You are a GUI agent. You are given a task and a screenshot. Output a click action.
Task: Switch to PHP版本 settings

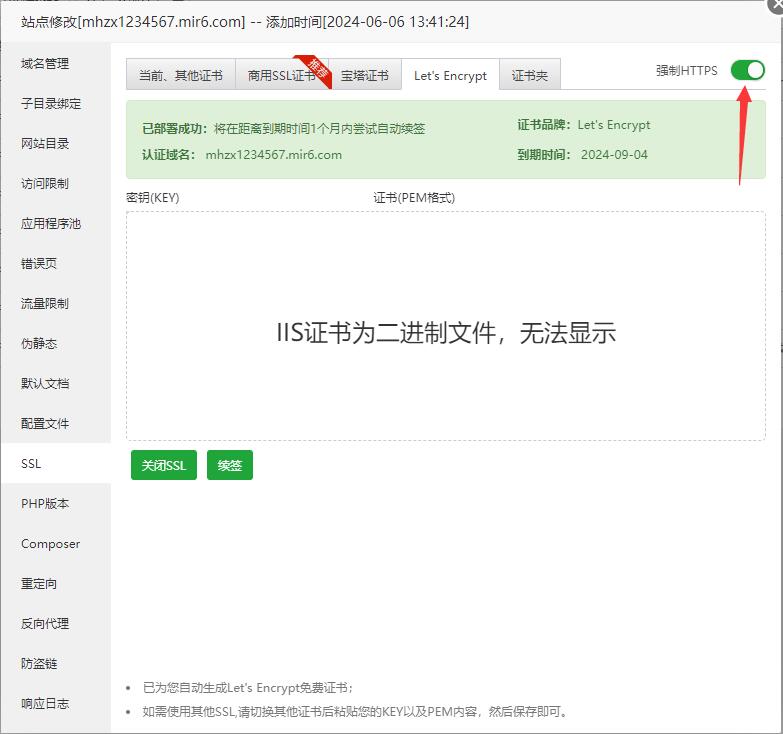(45, 504)
